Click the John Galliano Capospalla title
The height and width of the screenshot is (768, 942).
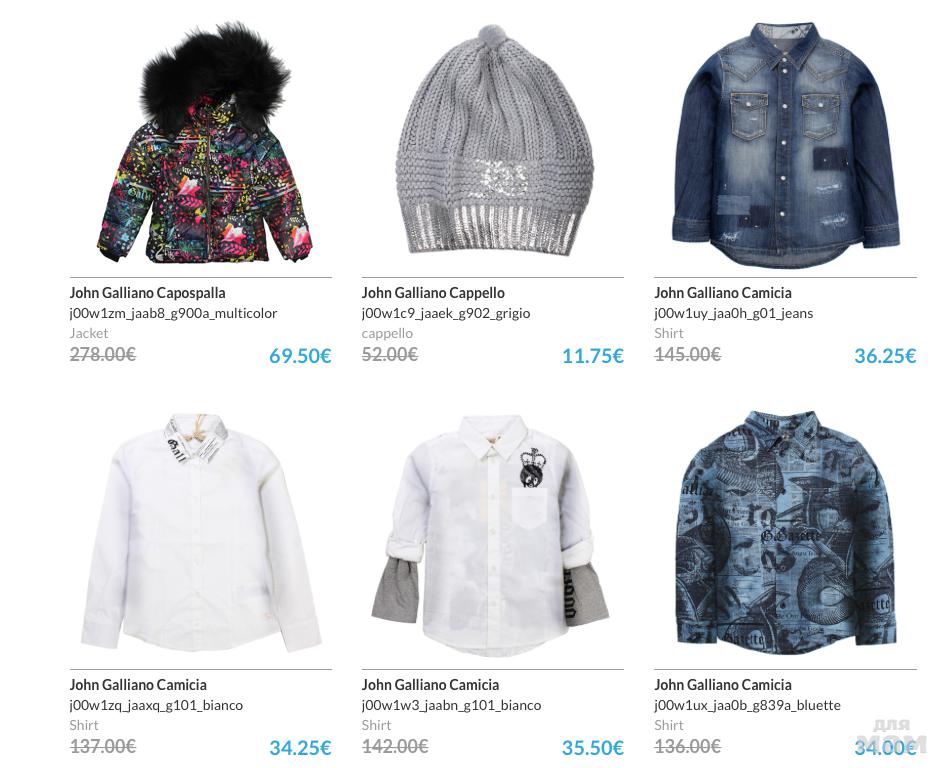tap(148, 293)
